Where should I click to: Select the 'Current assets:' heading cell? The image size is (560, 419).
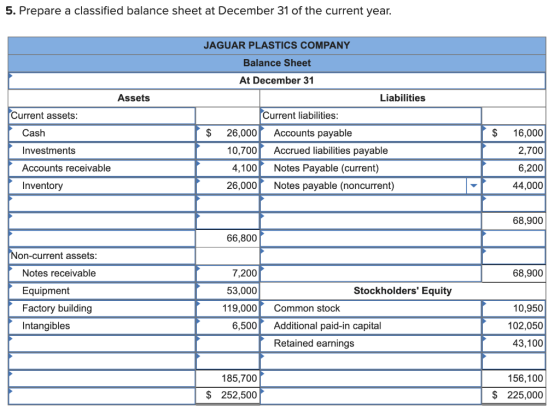(x=102, y=116)
